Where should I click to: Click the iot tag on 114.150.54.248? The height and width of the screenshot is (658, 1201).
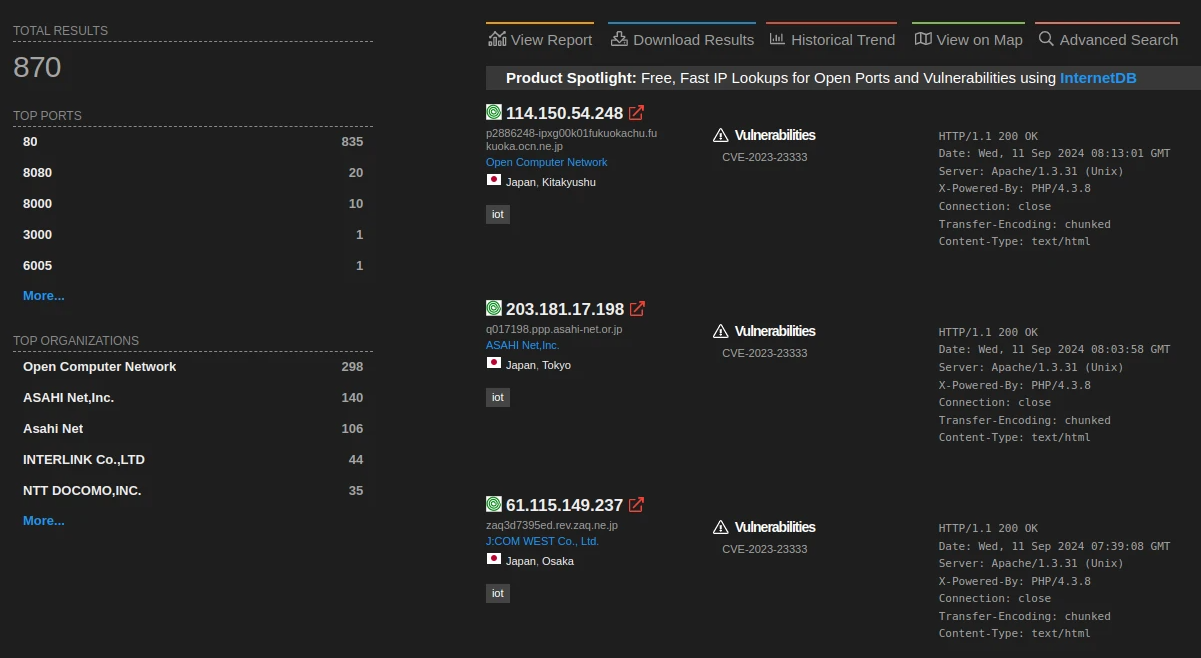click(497, 214)
